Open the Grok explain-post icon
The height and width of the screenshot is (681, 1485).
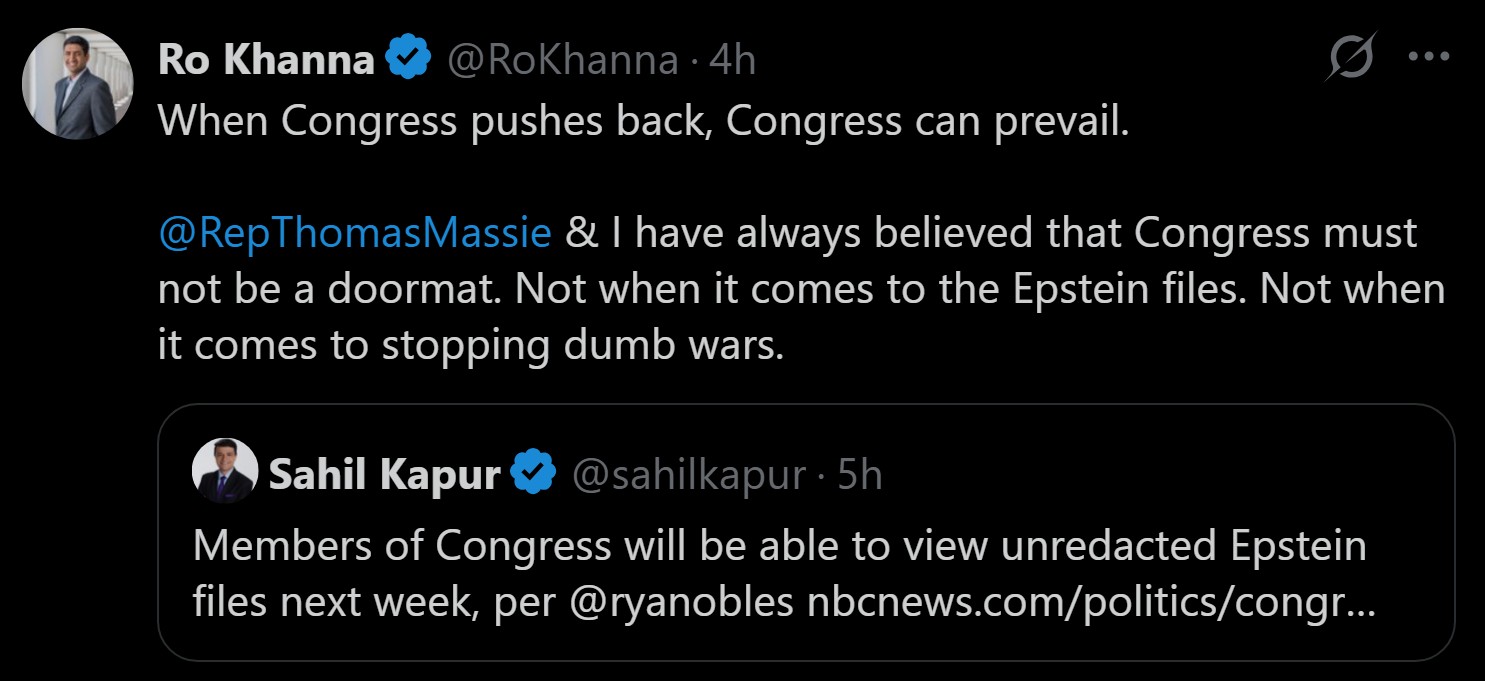1352,58
